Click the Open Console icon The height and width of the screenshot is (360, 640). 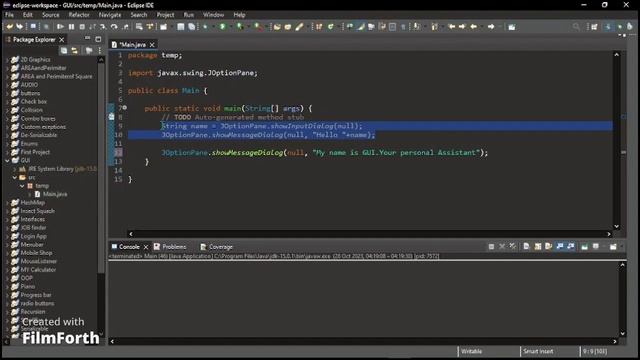click(x=613, y=247)
